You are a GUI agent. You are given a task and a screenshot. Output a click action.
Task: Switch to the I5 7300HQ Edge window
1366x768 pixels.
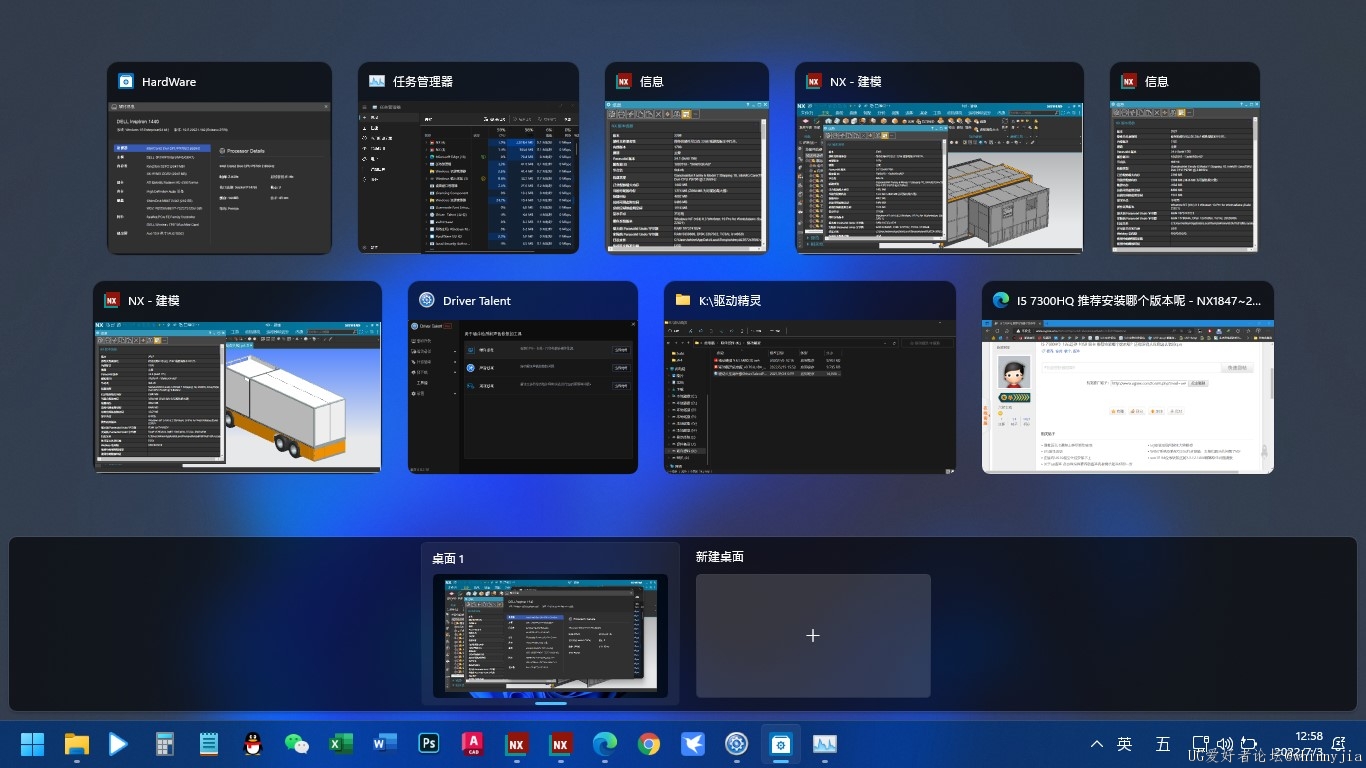click(x=1128, y=377)
